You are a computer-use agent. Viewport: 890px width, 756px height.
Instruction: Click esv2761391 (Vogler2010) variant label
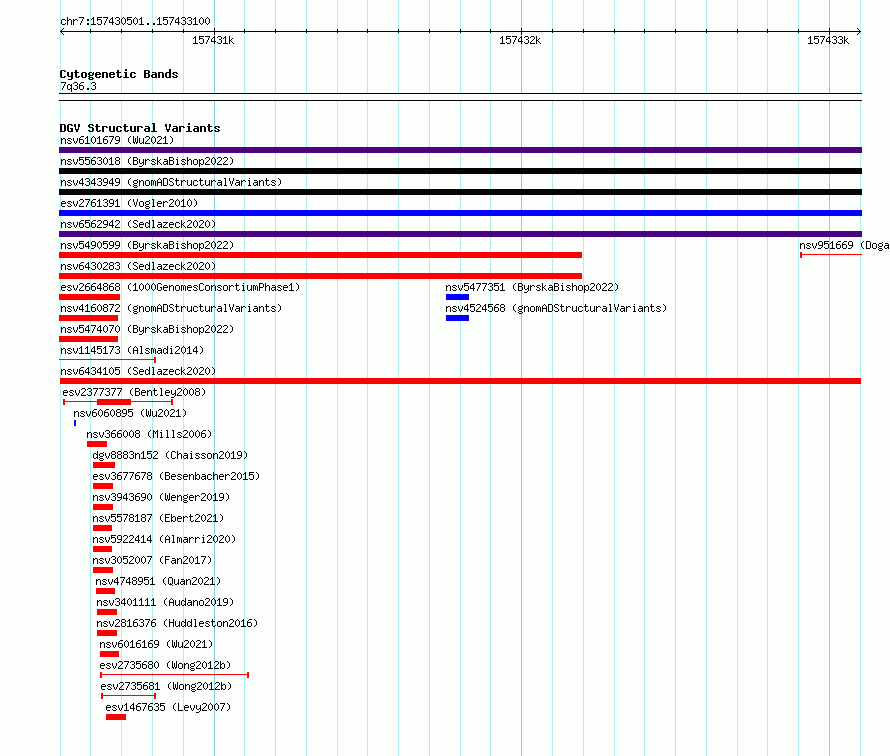click(x=129, y=203)
